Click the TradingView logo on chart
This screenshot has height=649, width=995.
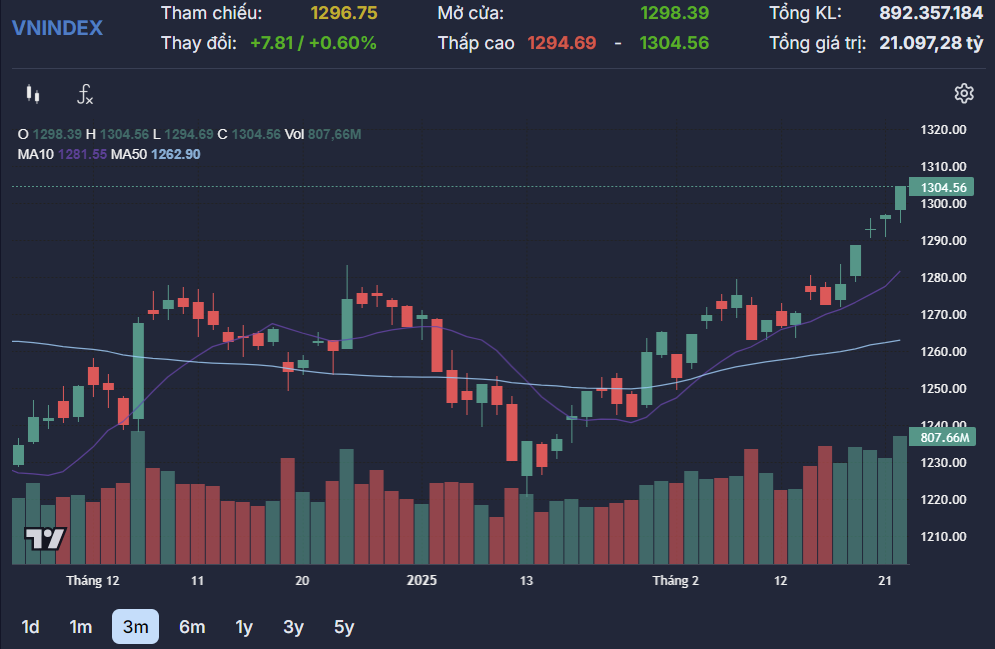(45, 539)
